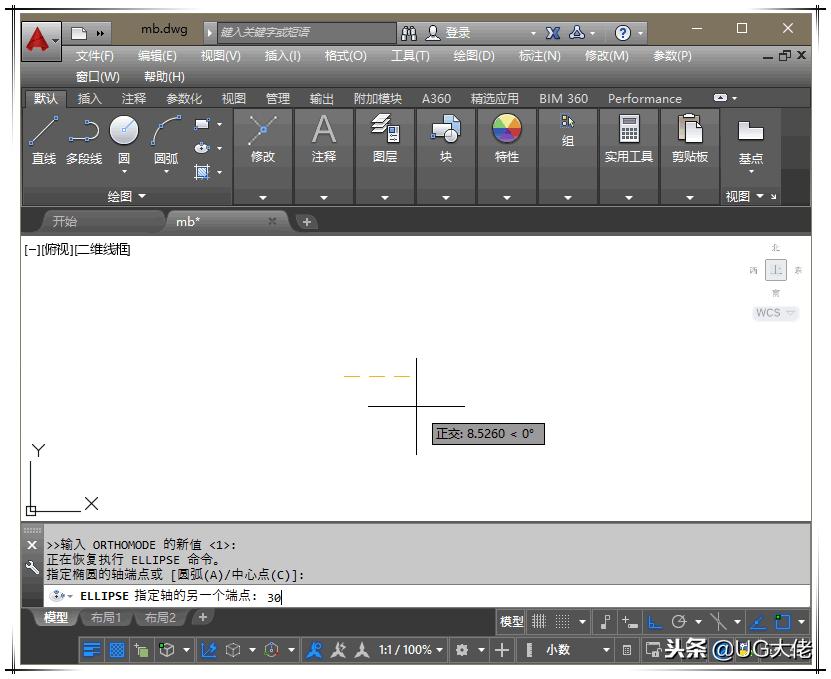Image resolution: width=831 pixels, height=679 pixels.
Task: Open the 格式(O) menu
Action: [x=346, y=56]
